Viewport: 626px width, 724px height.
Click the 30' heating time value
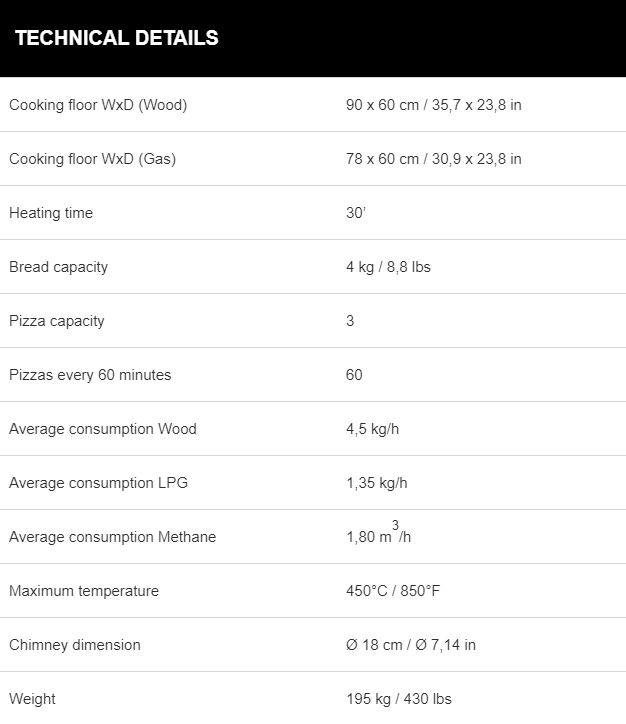[355, 213]
